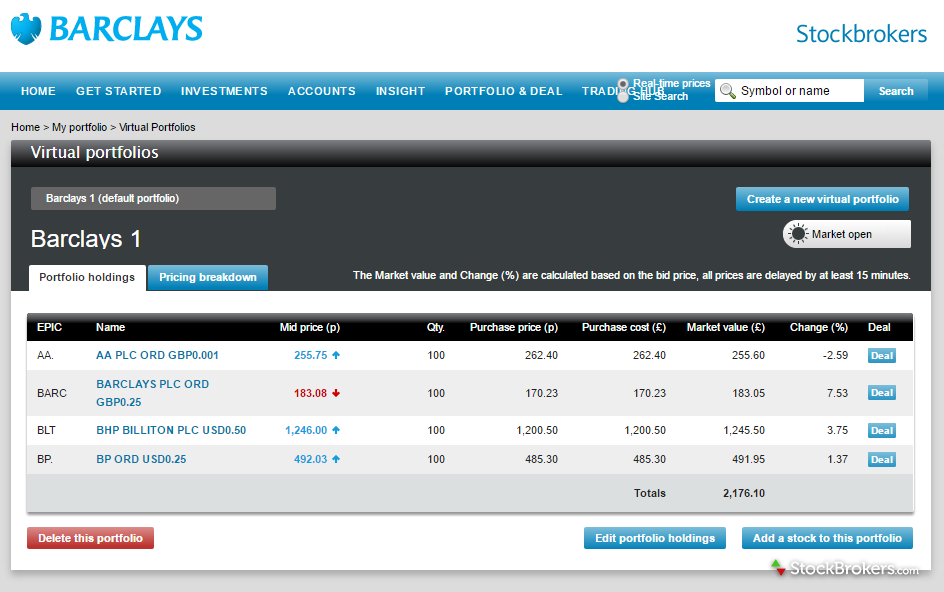Open BARCLAYS PLC ORD GBP0.25 link
Image resolution: width=944 pixels, height=592 pixels.
coord(152,393)
